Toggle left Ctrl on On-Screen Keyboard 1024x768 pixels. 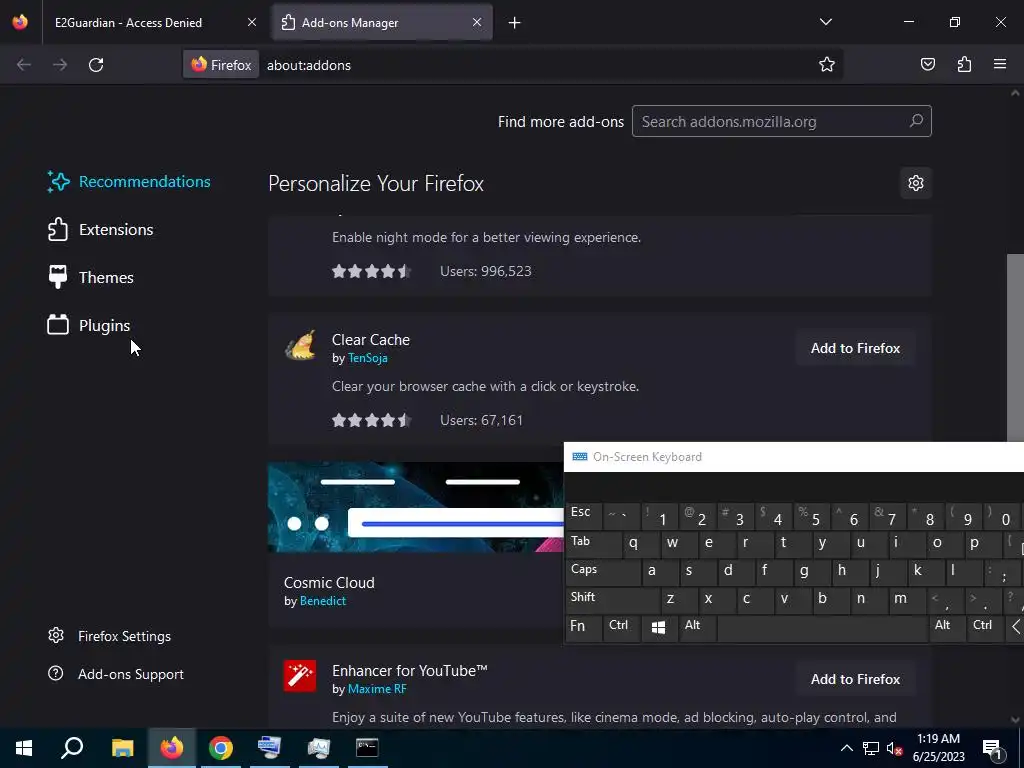click(620, 628)
